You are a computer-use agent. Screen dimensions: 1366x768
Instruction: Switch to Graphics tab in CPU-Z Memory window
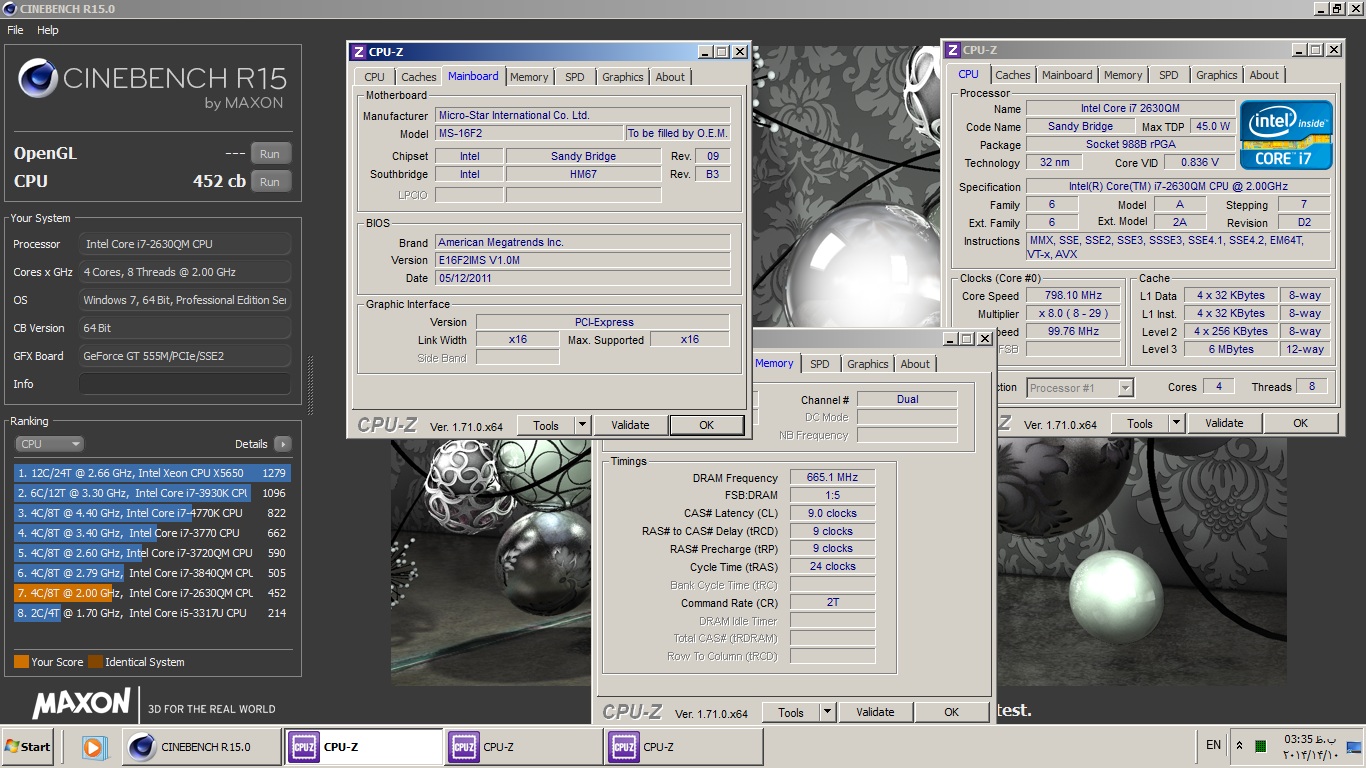click(867, 364)
